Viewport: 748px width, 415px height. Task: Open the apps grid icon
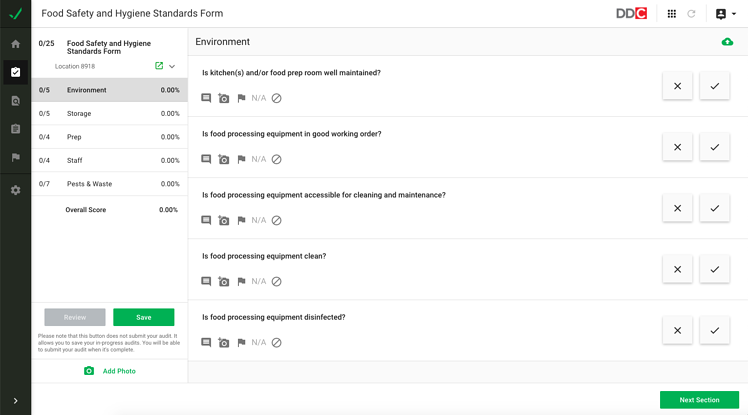coord(671,14)
